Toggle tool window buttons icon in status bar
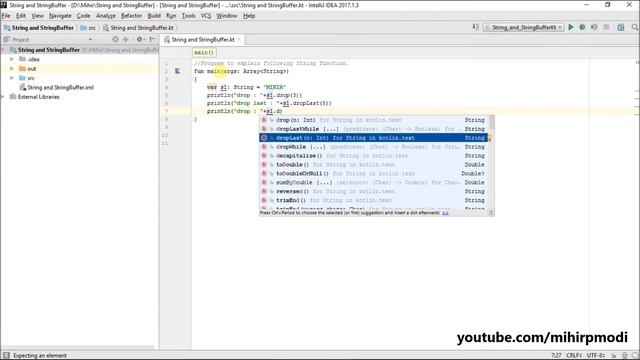Image resolution: width=640 pixels, height=360 pixels. click(6, 356)
